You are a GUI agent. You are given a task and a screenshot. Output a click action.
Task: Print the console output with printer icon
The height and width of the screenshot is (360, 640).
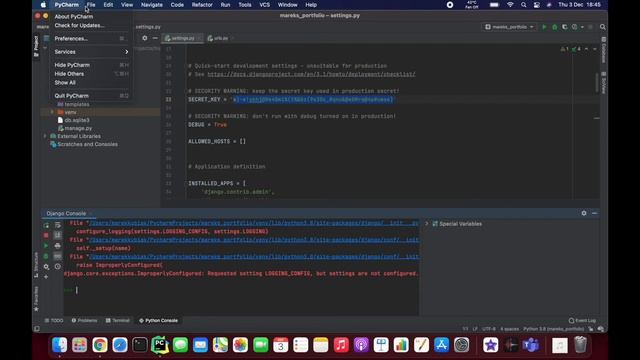point(58,246)
